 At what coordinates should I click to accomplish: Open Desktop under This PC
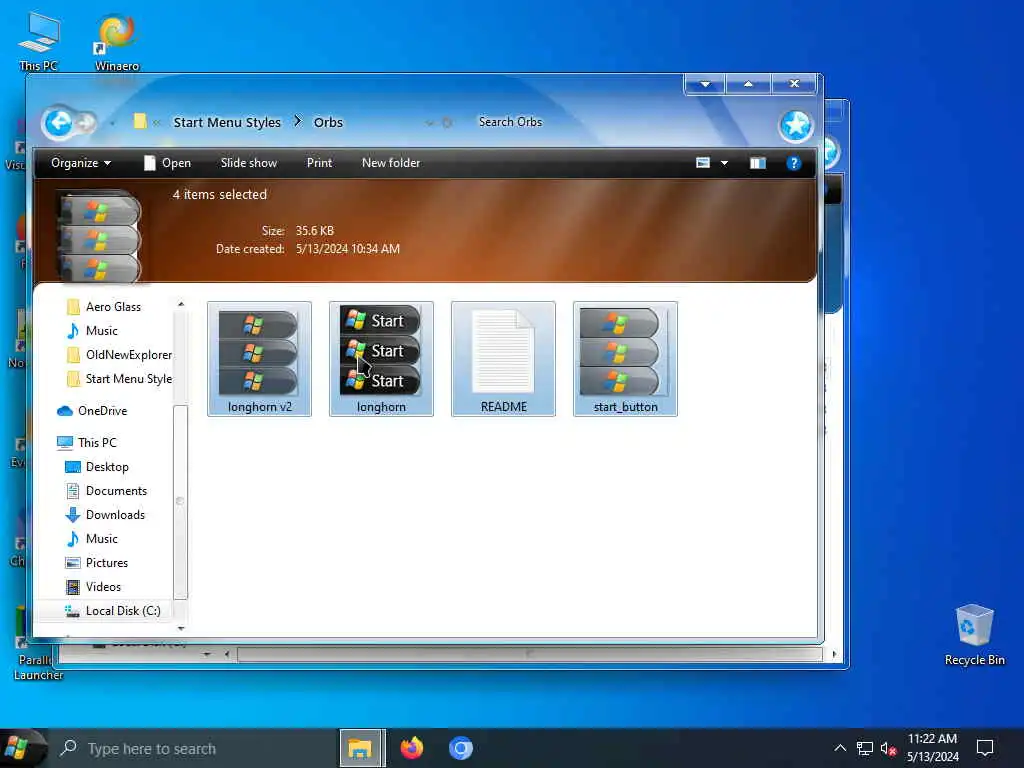click(97, 467)
